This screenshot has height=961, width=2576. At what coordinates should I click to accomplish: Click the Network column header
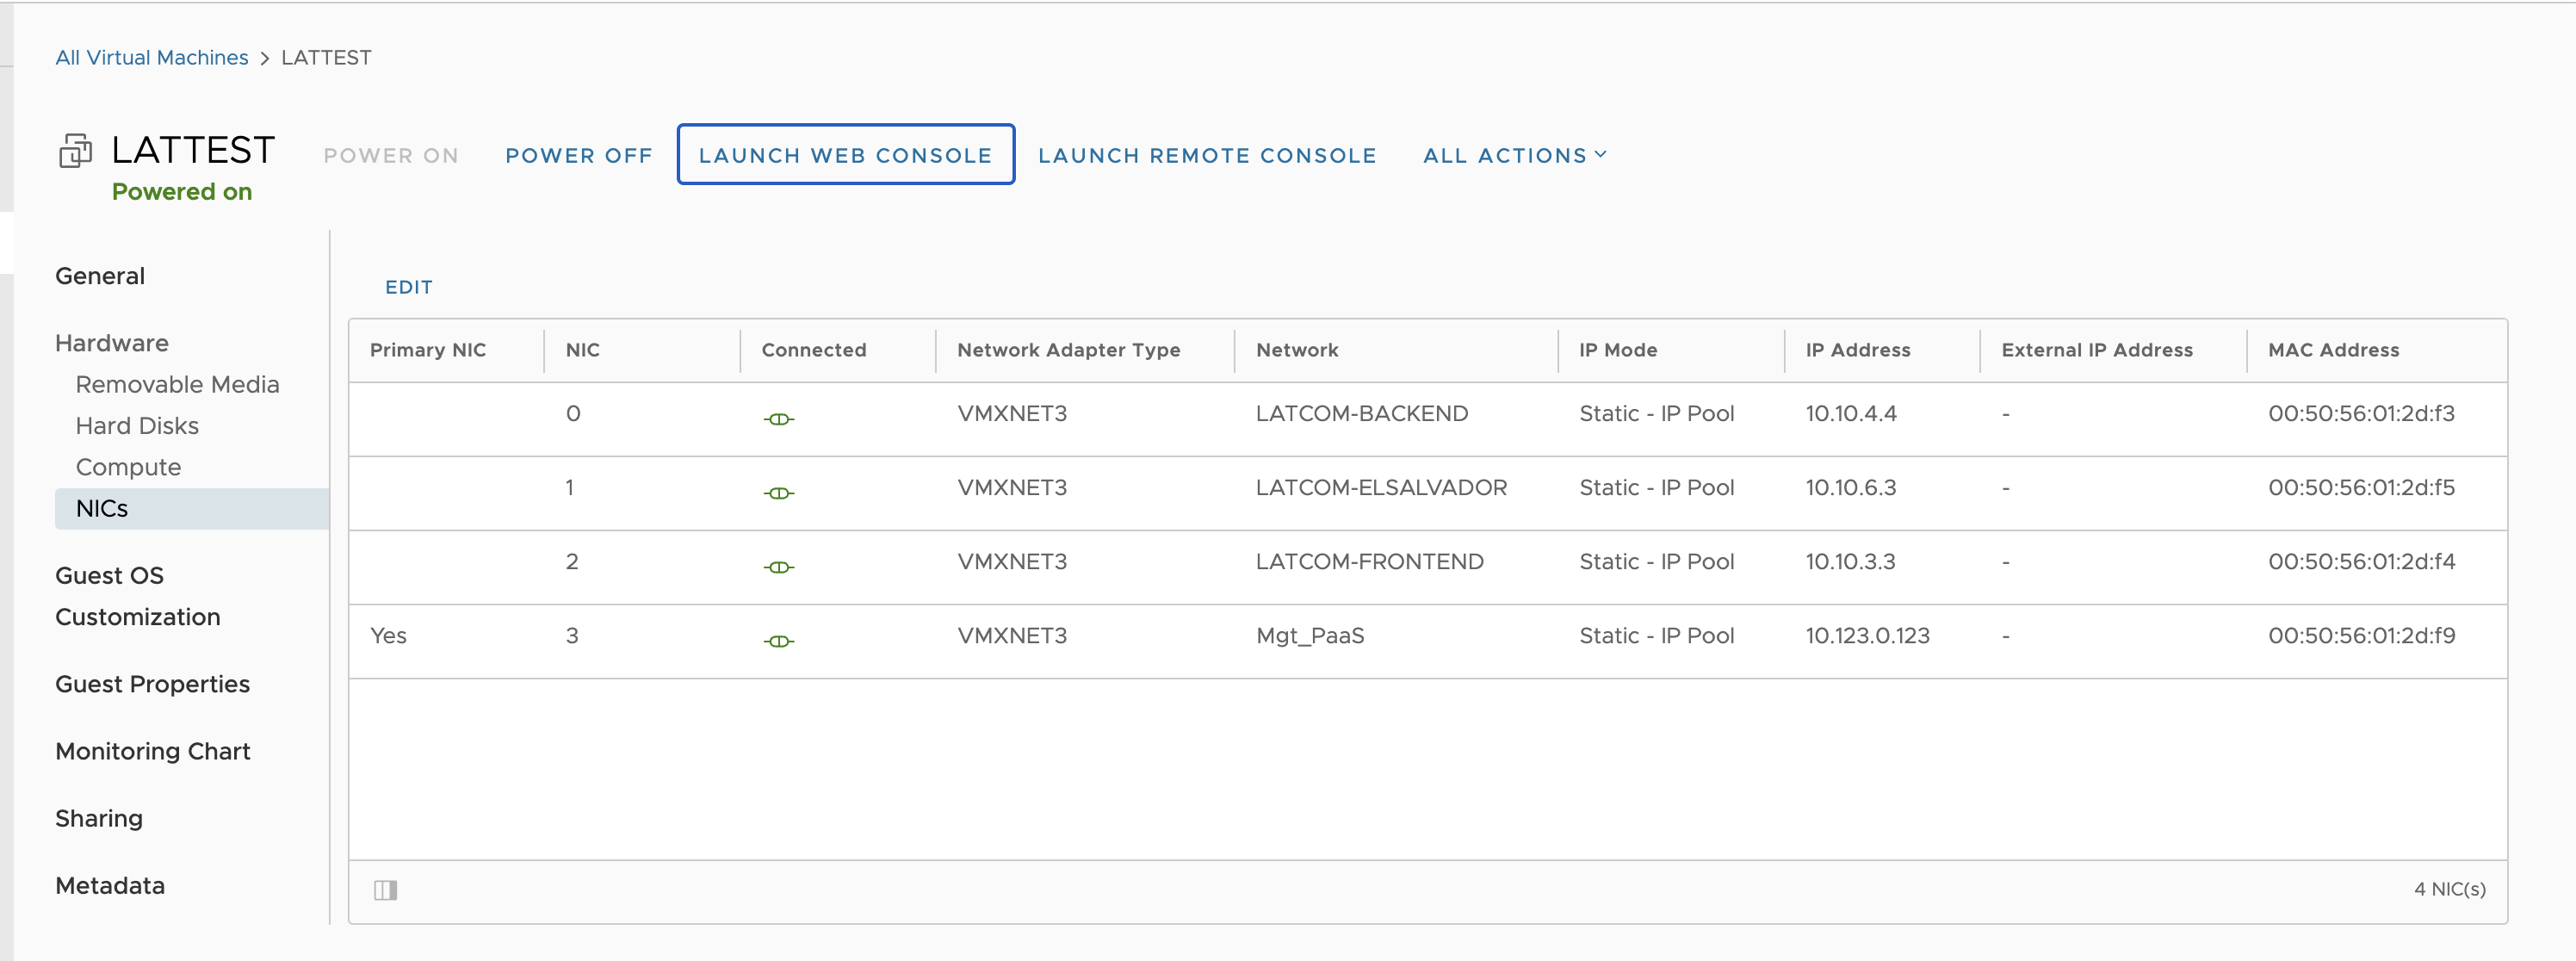(x=1297, y=350)
